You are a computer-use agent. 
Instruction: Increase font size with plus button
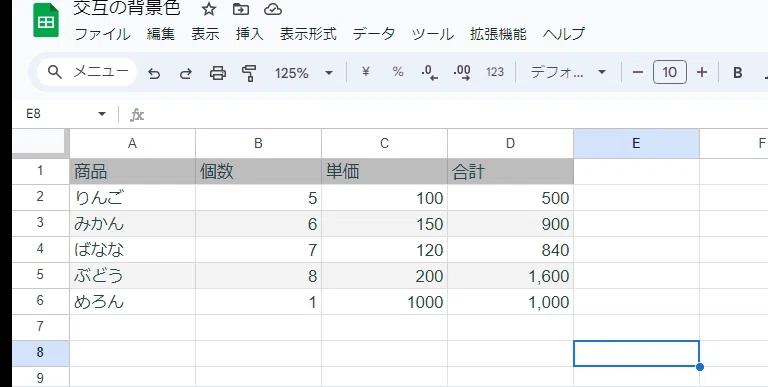coord(702,73)
